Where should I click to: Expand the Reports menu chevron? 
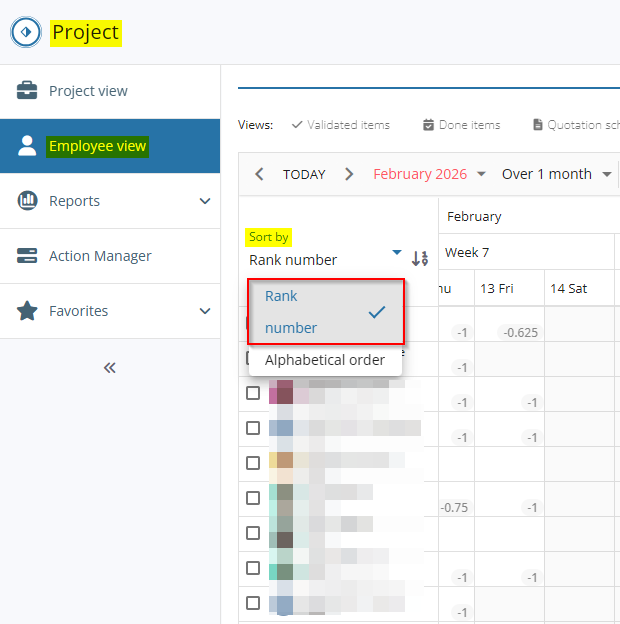pos(205,201)
